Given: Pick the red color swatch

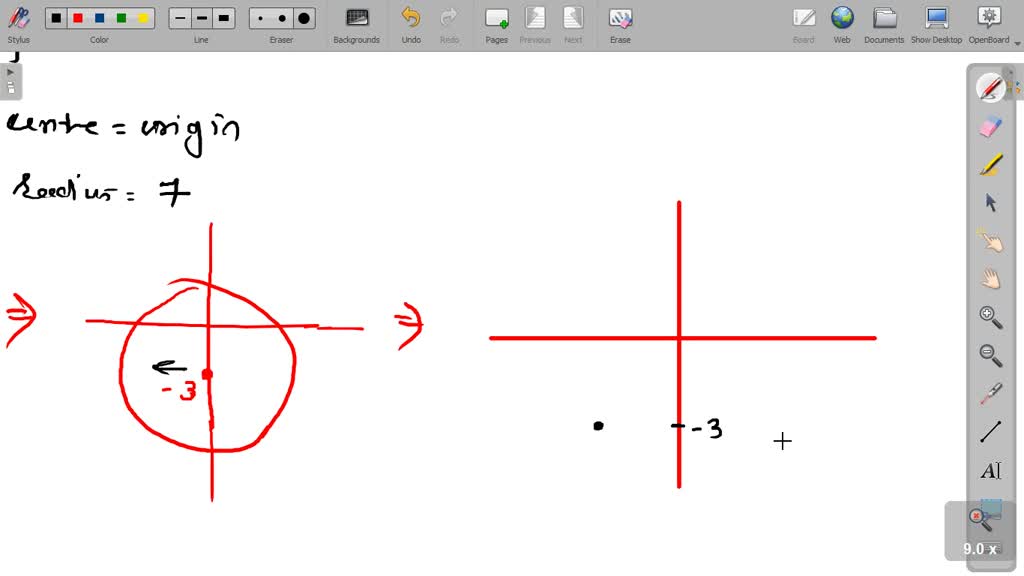Looking at the screenshot, I should [x=77, y=17].
